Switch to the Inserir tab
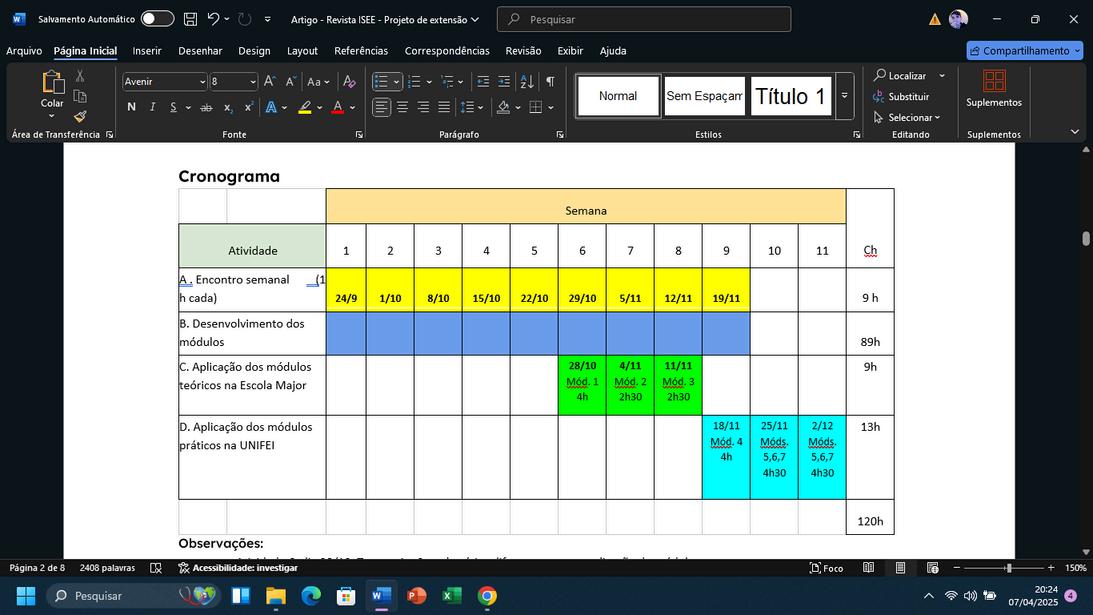This screenshot has width=1093, height=615. (x=147, y=51)
